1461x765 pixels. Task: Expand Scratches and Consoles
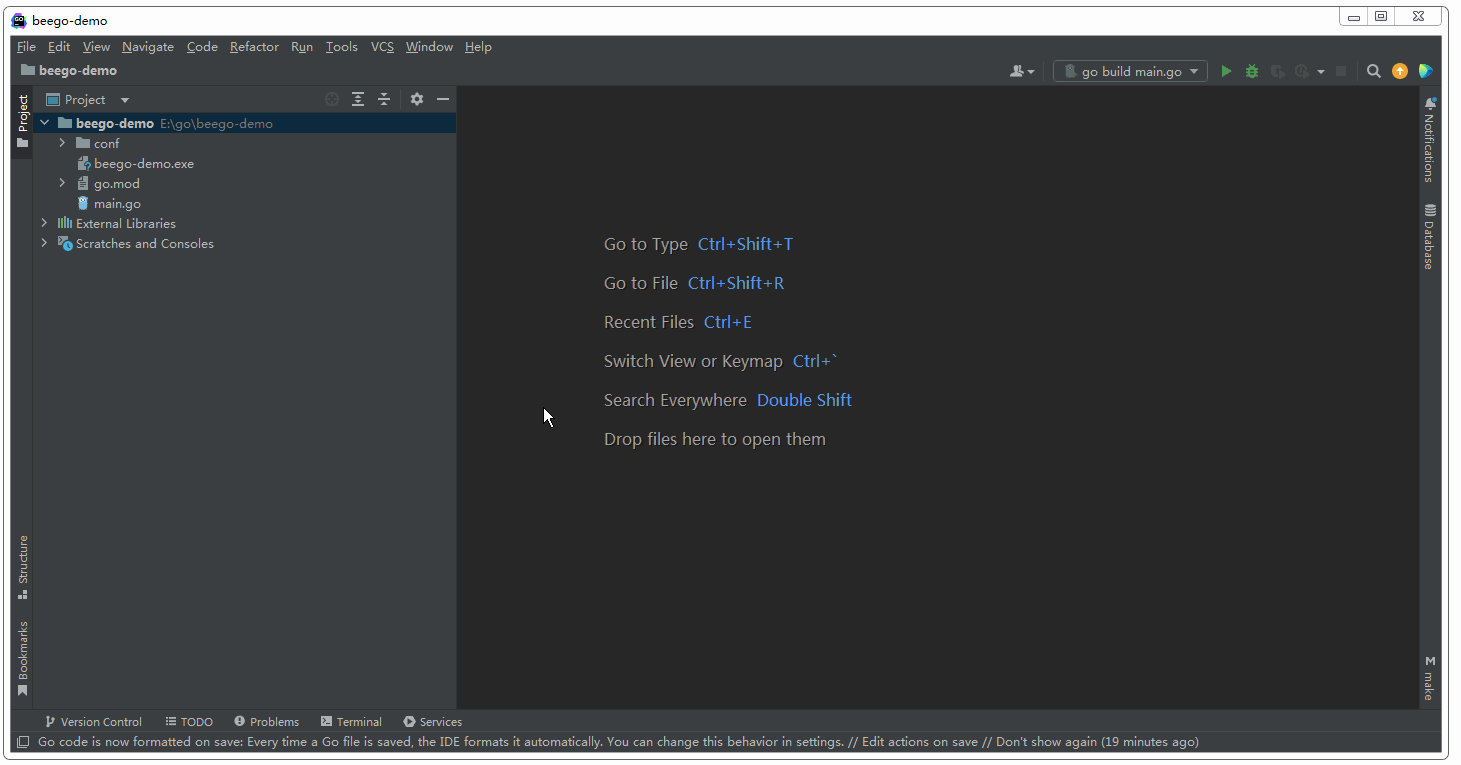(44, 243)
